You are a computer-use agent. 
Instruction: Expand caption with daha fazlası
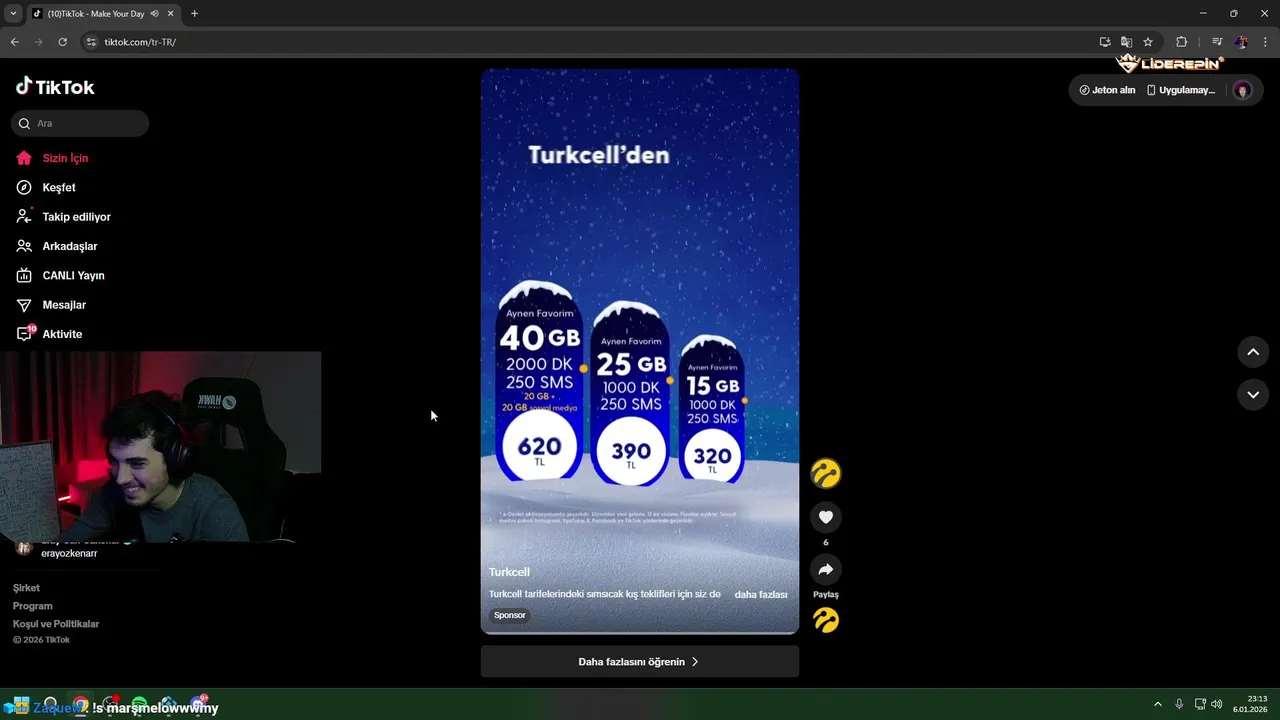pyautogui.click(x=761, y=594)
